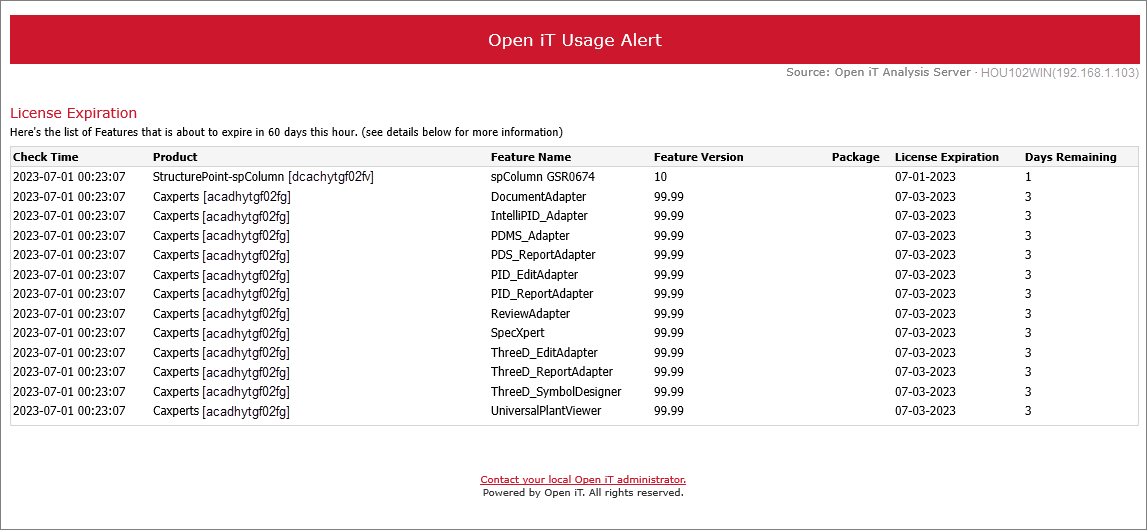Select the License Expiration section heading
This screenshot has height=530, width=1147.
(73, 113)
